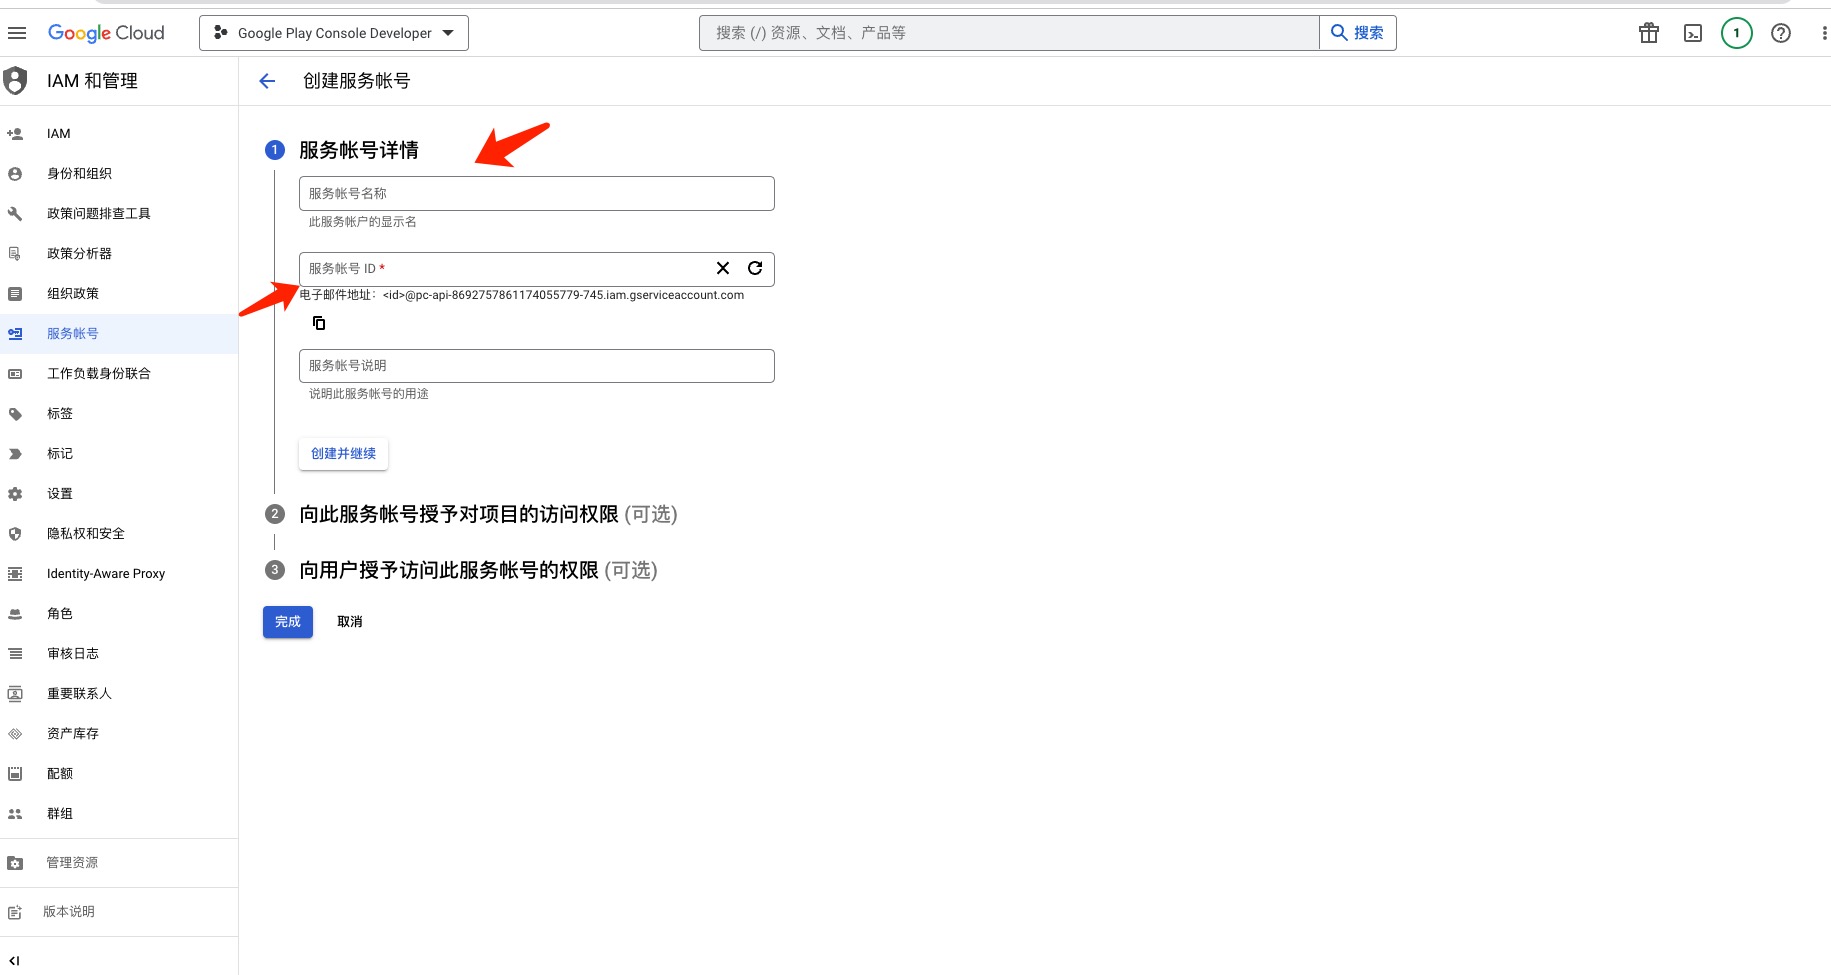Click the gserviceaccount.com email address text
This screenshot has height=975, width=1831.
[563, 295]
